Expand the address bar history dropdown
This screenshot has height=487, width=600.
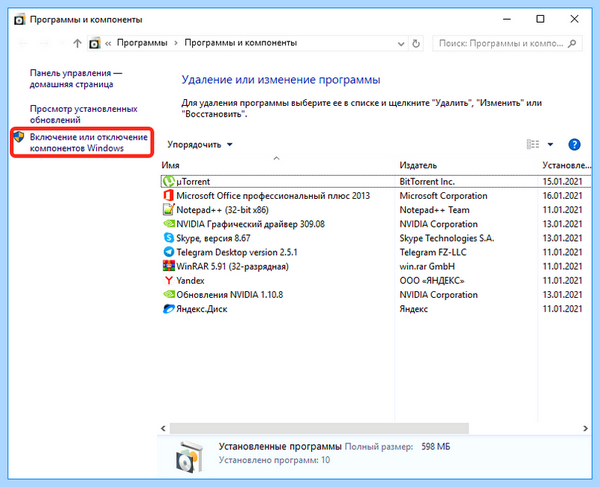point(401,44)
